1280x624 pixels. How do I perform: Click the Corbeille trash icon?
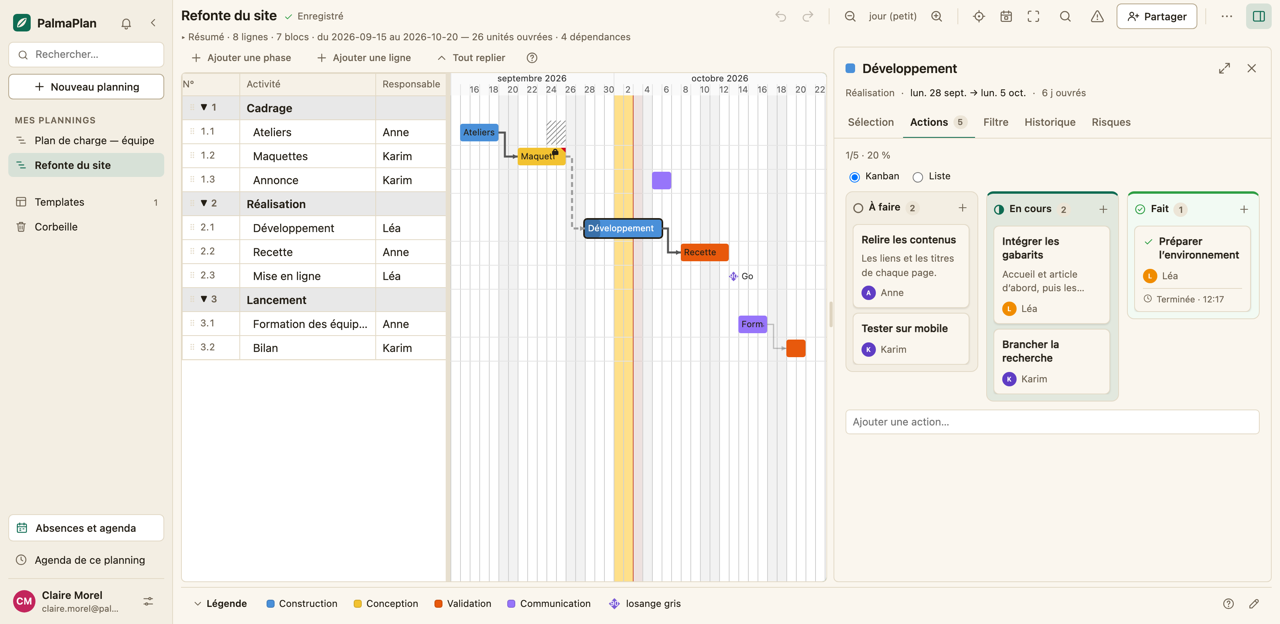tap(21, 227)
